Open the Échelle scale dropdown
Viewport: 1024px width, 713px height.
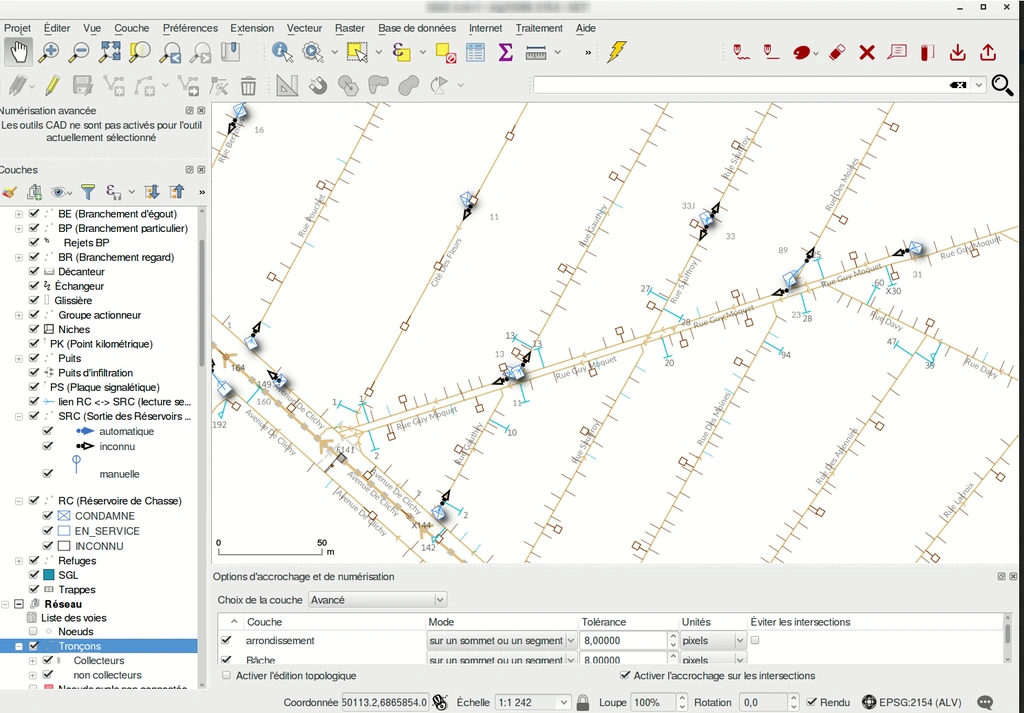564,703
